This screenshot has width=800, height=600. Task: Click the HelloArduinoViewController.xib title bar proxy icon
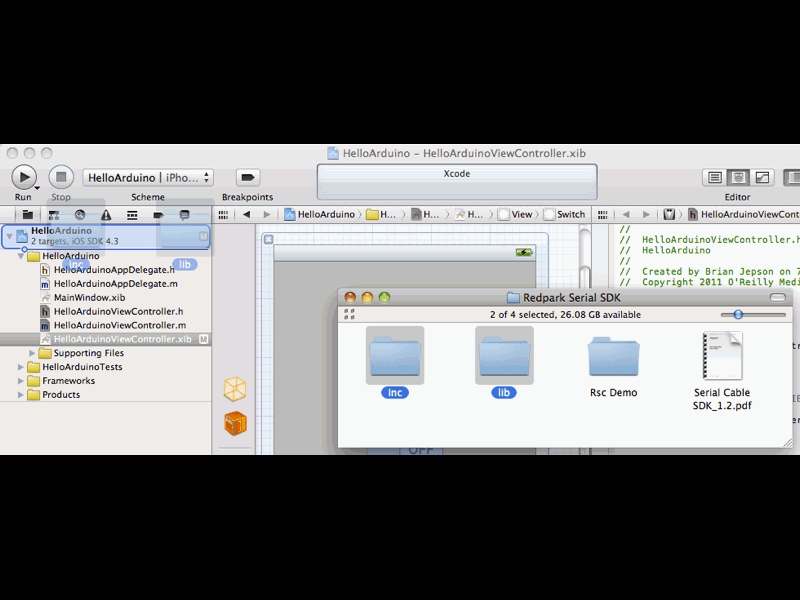pos(333,153)
